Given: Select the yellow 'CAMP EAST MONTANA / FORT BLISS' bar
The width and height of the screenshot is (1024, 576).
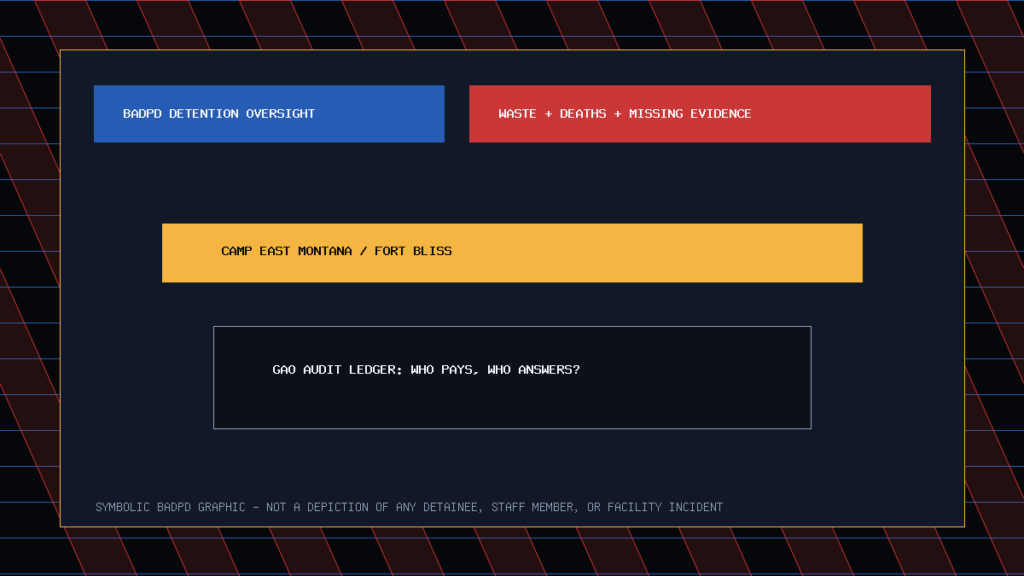Looking at the screenshot, I should pyautogui.click(x=512, y=253).
